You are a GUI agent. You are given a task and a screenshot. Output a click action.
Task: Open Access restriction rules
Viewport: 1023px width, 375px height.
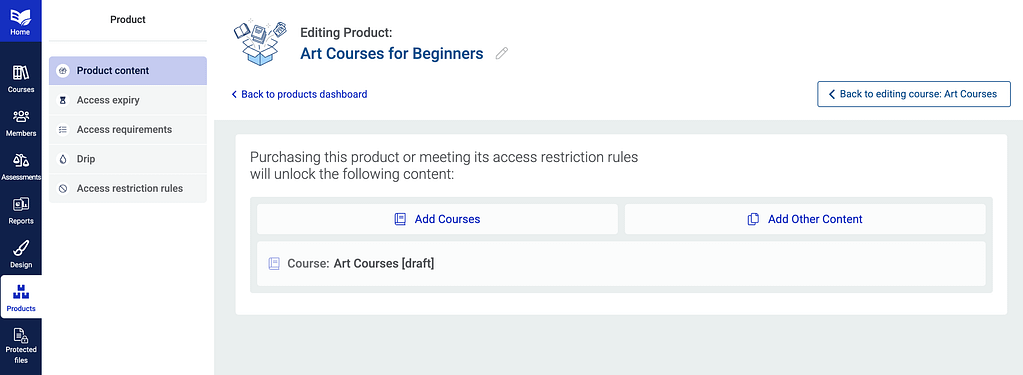(128, 188)
